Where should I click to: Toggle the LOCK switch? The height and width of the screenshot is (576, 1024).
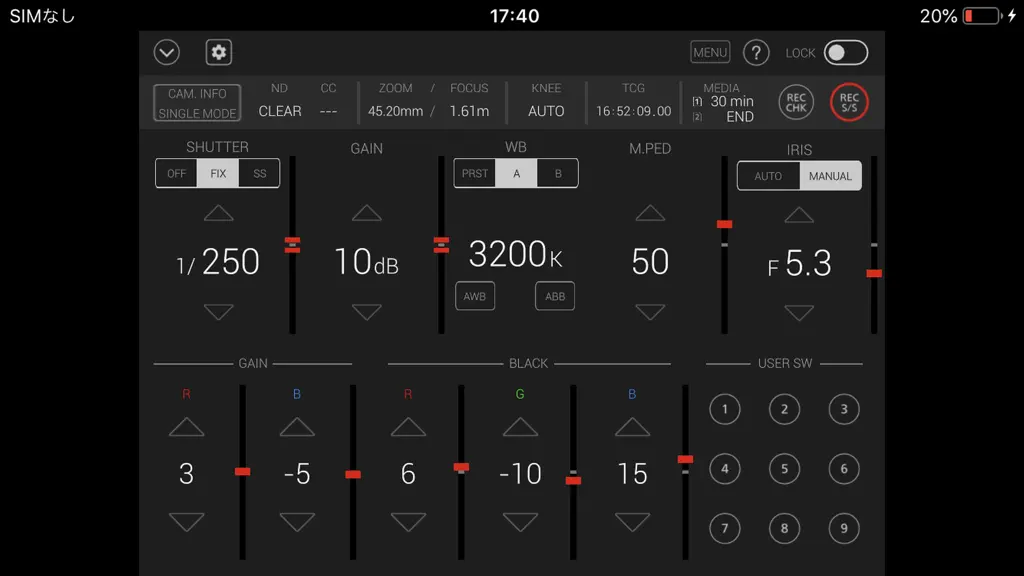coord(846,53)
